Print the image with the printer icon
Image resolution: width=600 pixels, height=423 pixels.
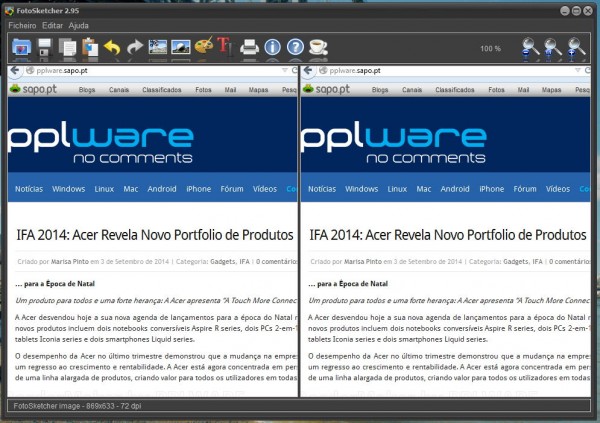249,47
